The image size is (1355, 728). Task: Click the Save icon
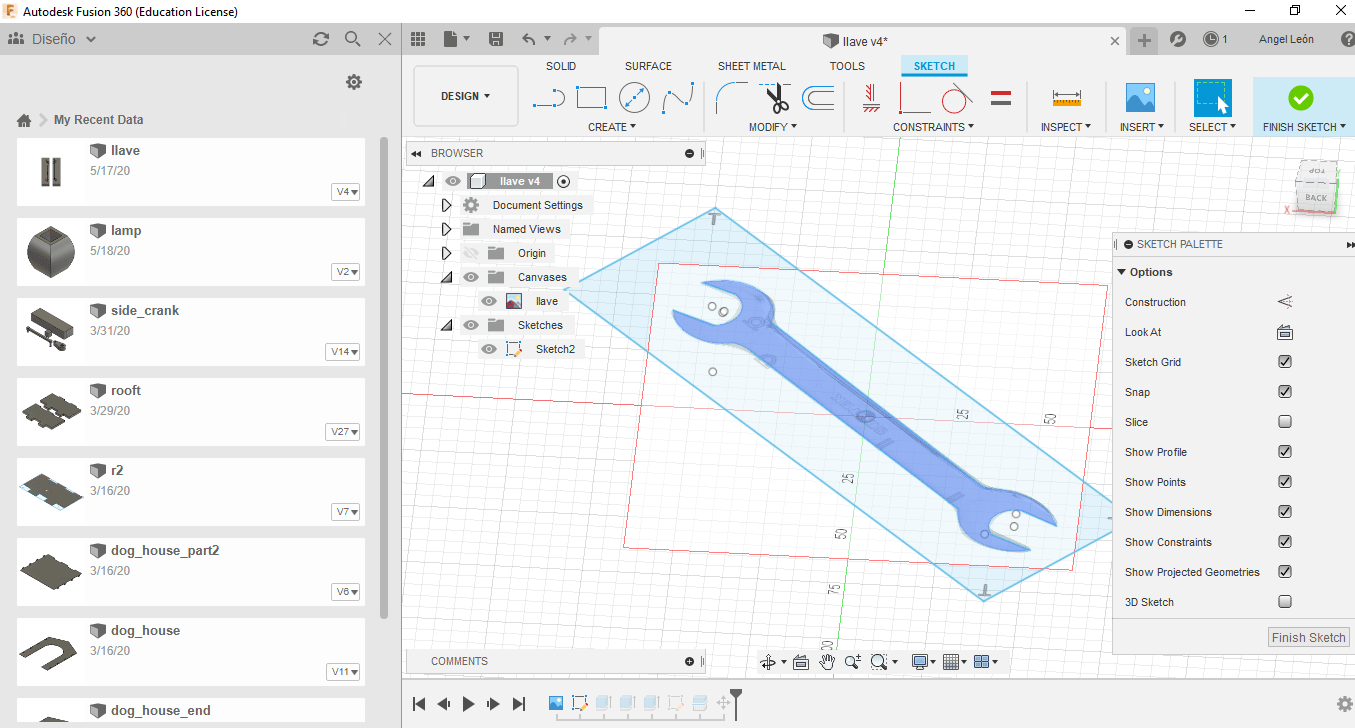pos(495,39)
